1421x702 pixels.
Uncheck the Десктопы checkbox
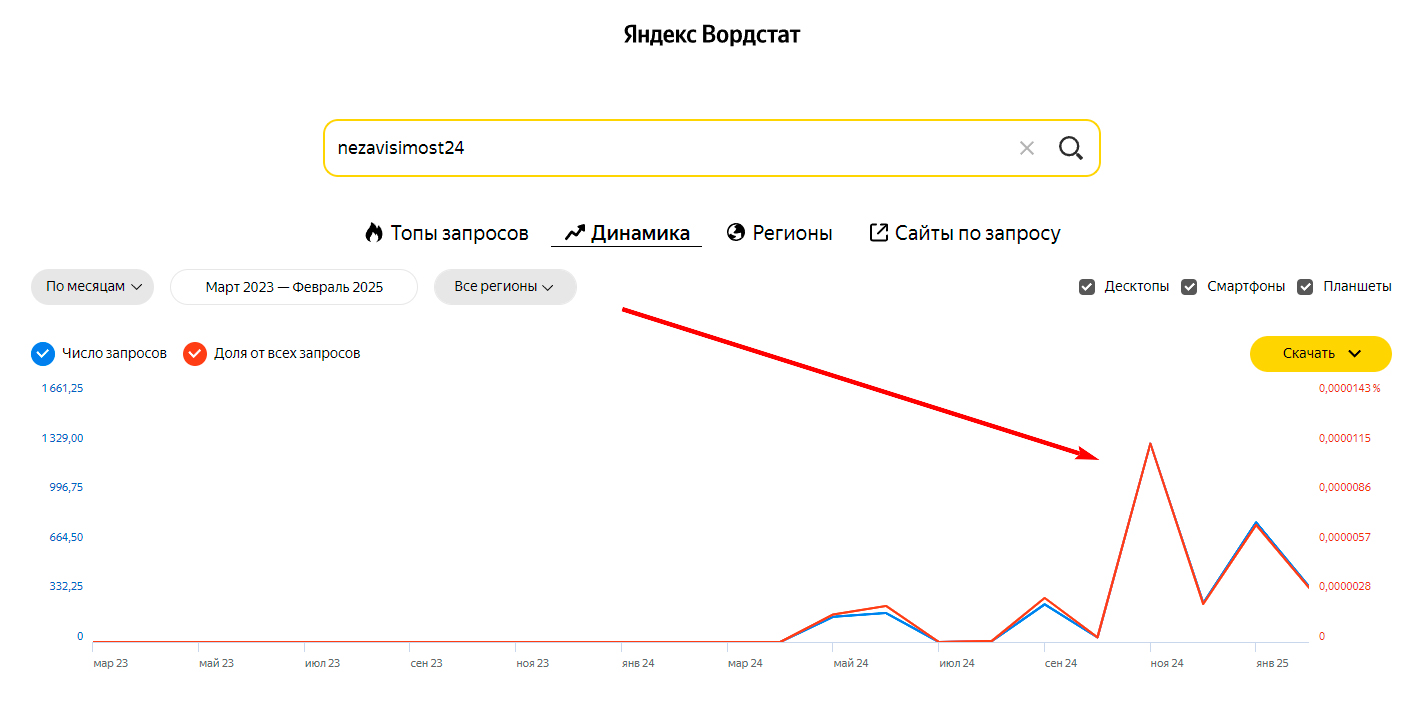click(x=1087, y=287)
